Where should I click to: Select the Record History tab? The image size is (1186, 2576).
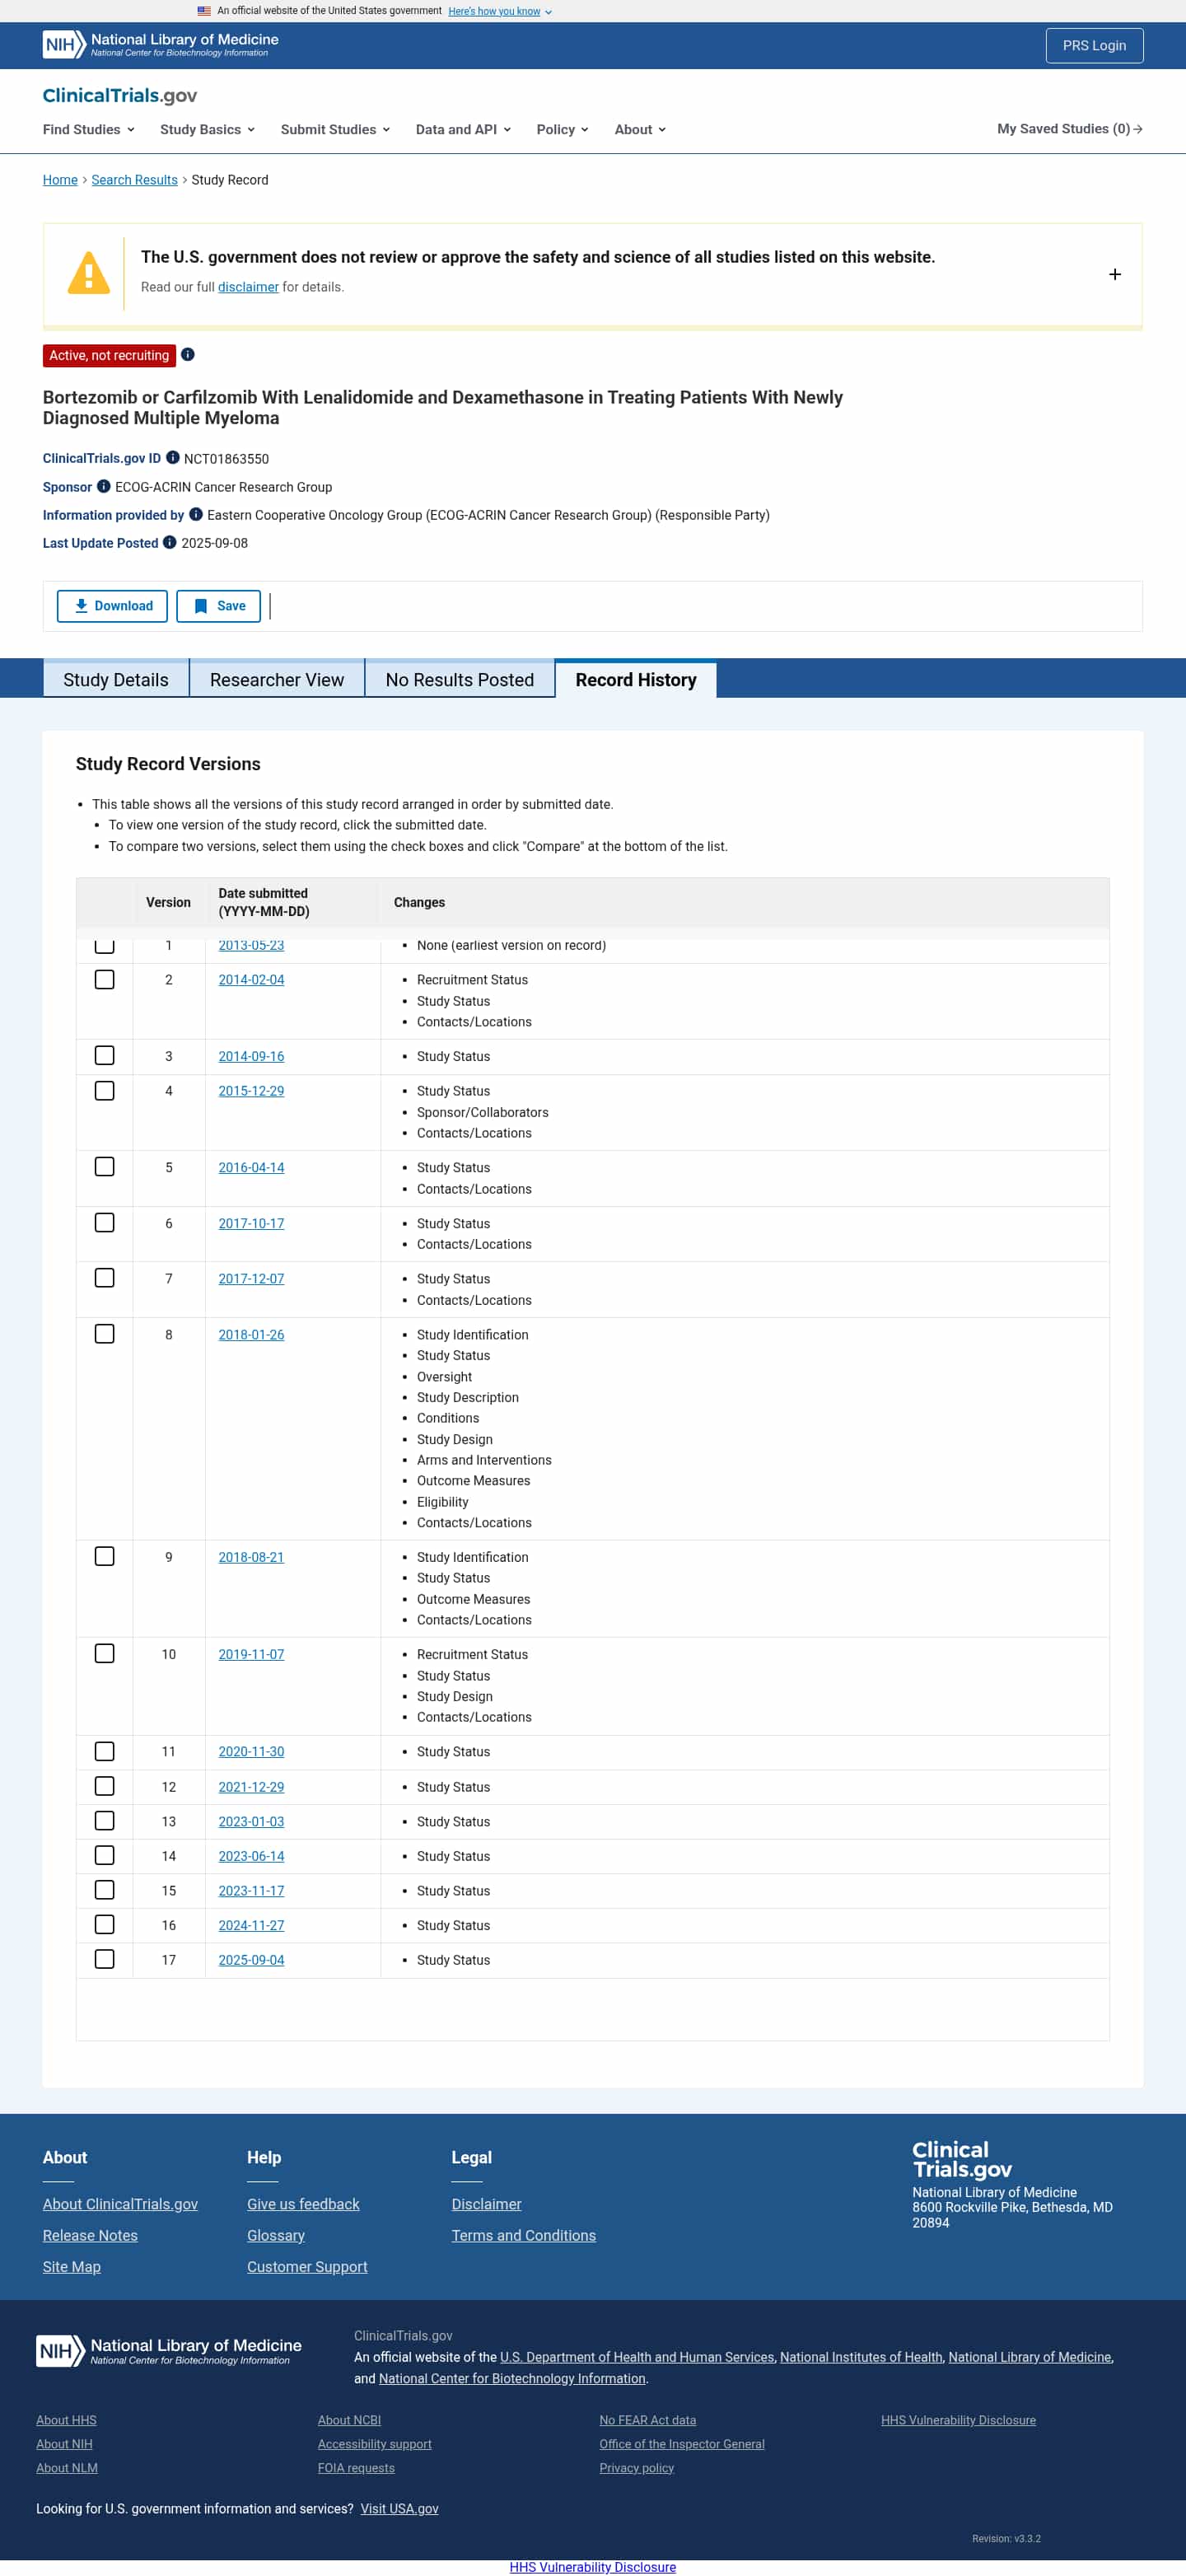coord(636,680)
